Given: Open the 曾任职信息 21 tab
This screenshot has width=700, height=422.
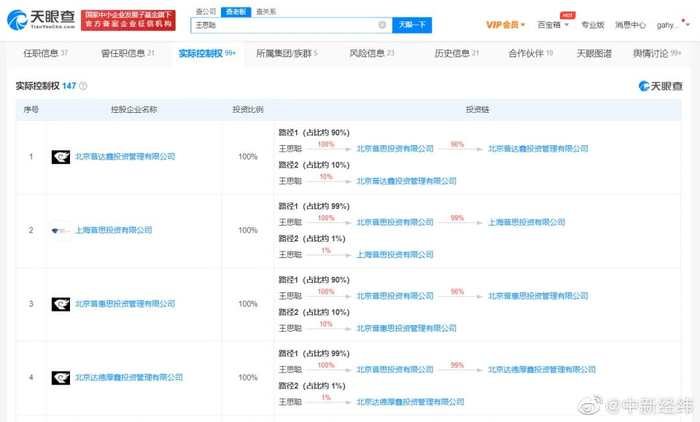Looking at the screenshot, I should click(128, 53).
